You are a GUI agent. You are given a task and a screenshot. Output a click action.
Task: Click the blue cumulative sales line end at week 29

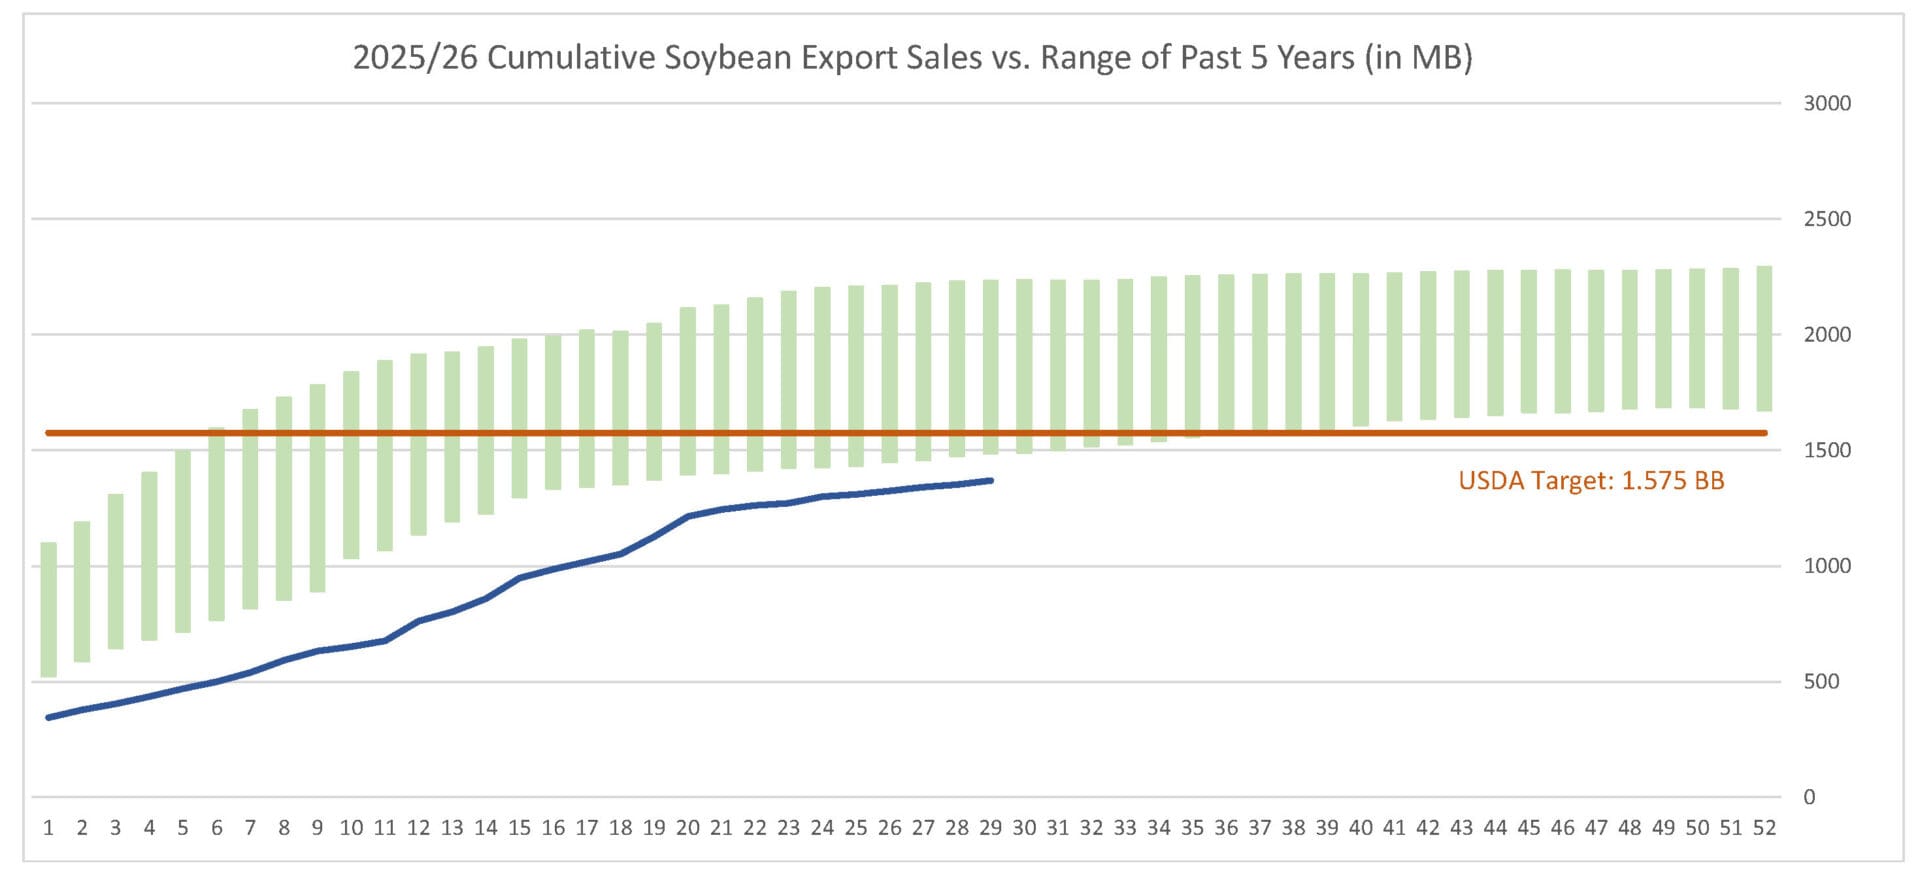tap(989, 481)
